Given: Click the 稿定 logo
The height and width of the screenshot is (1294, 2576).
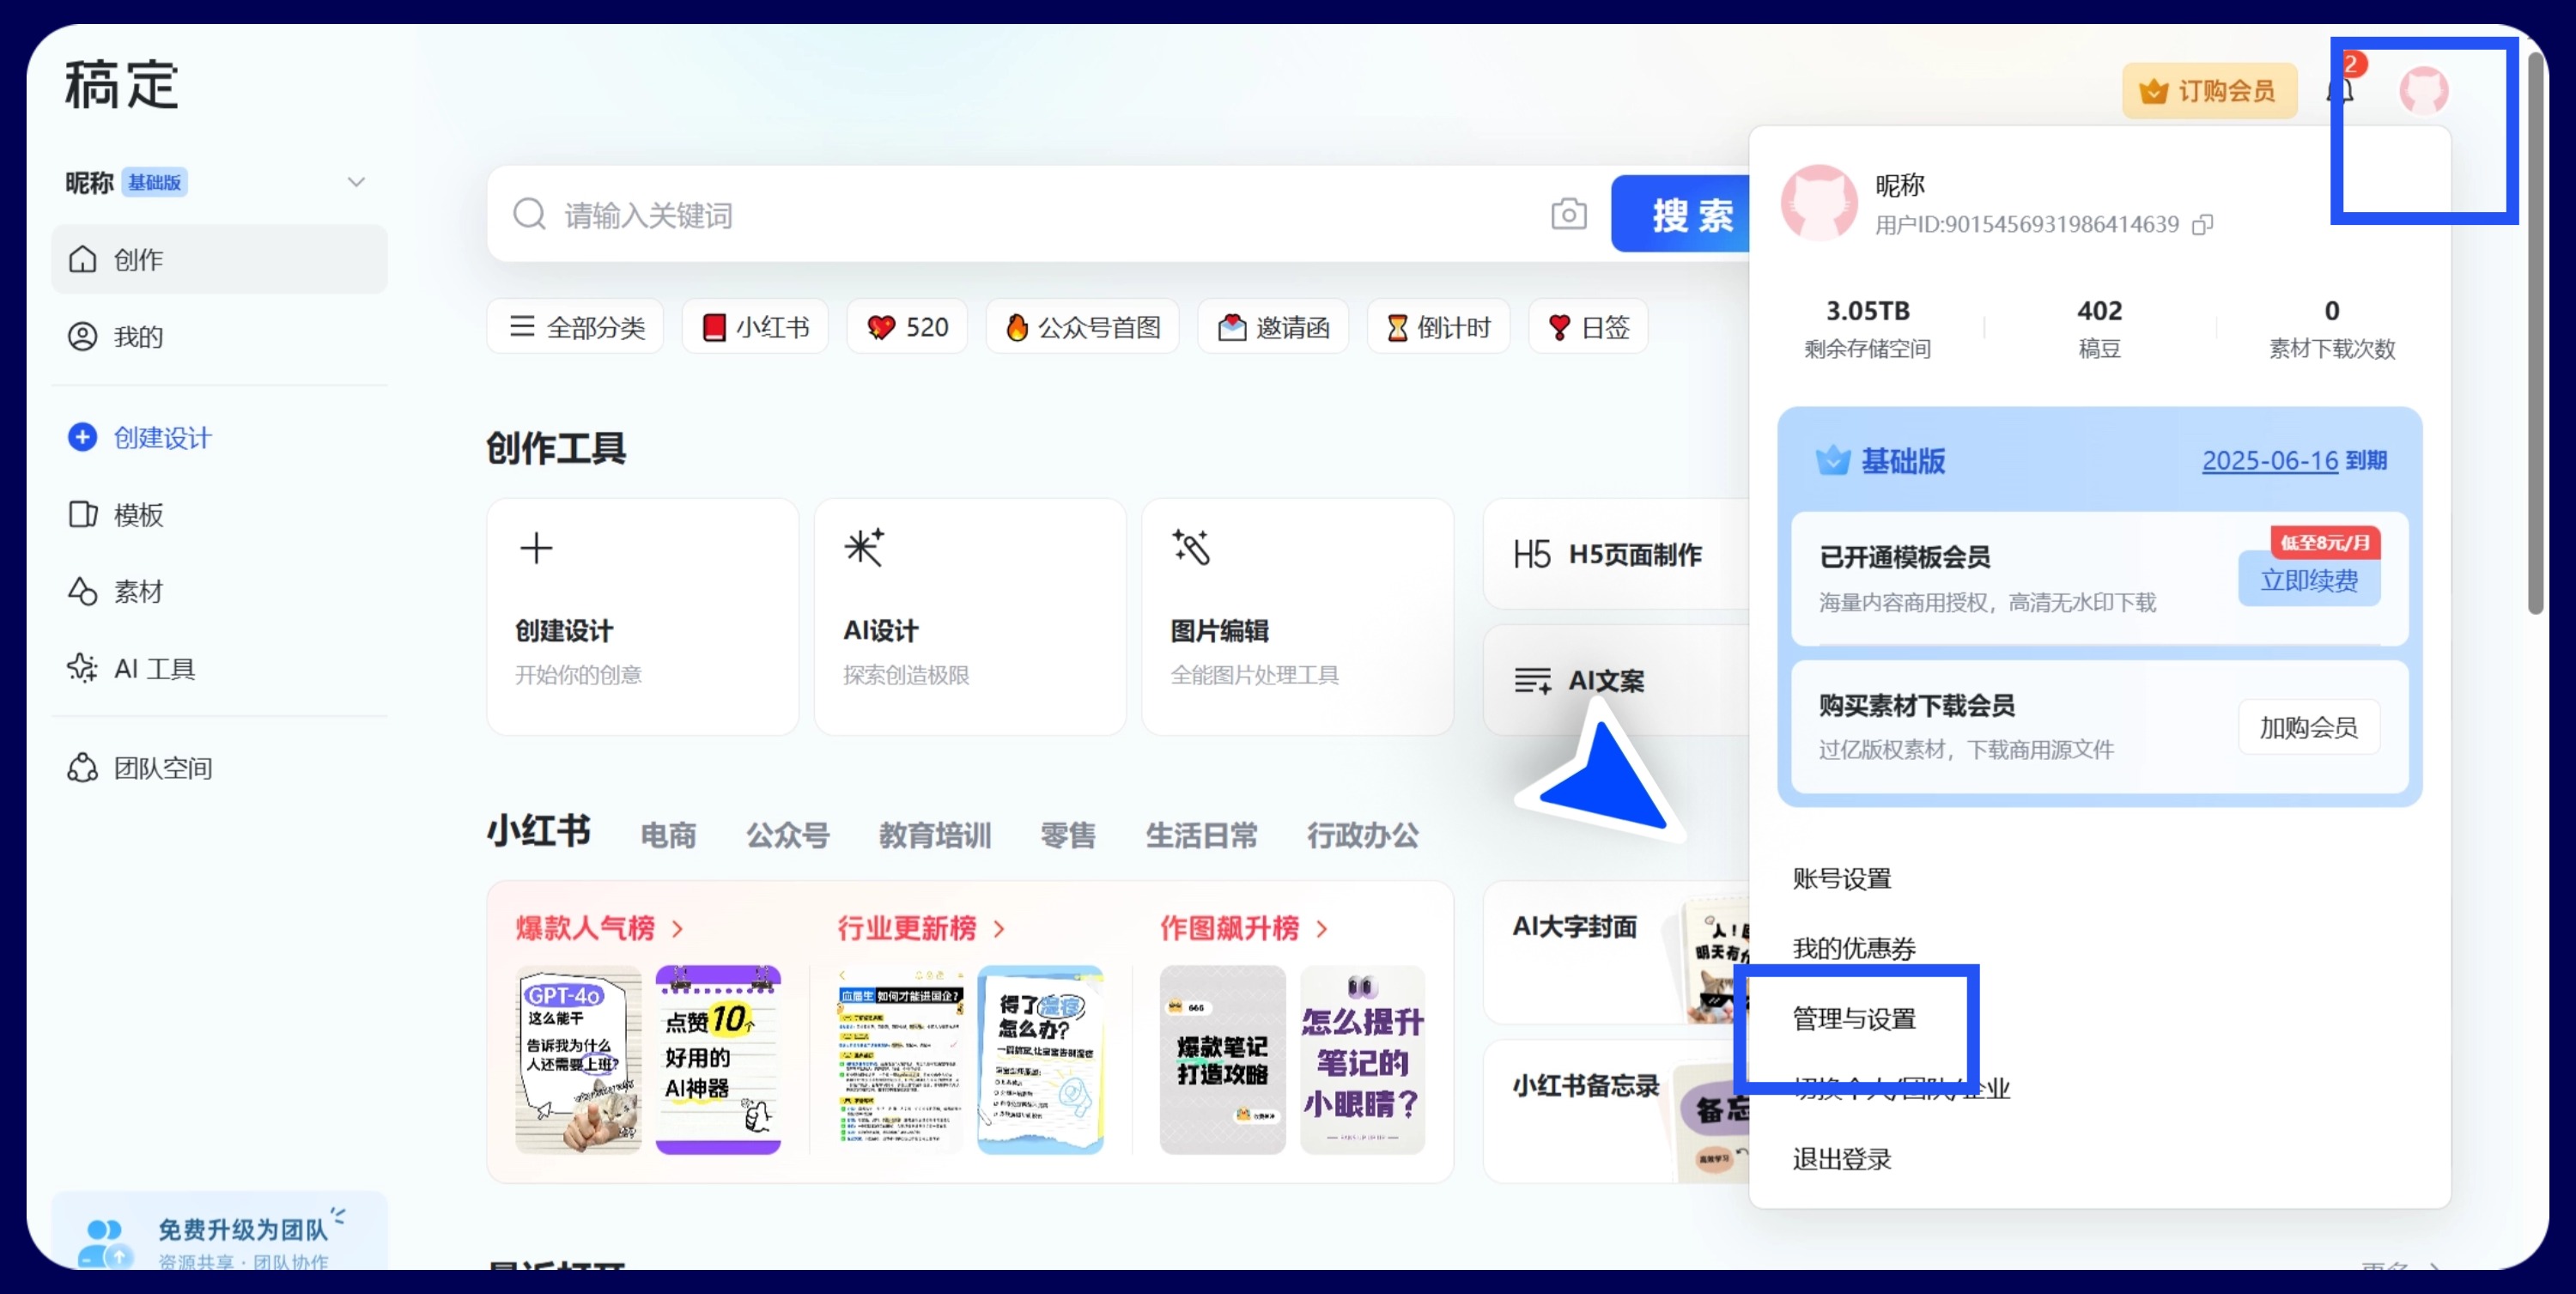Looking at the screenshot, I should click(x=121, y=84).
